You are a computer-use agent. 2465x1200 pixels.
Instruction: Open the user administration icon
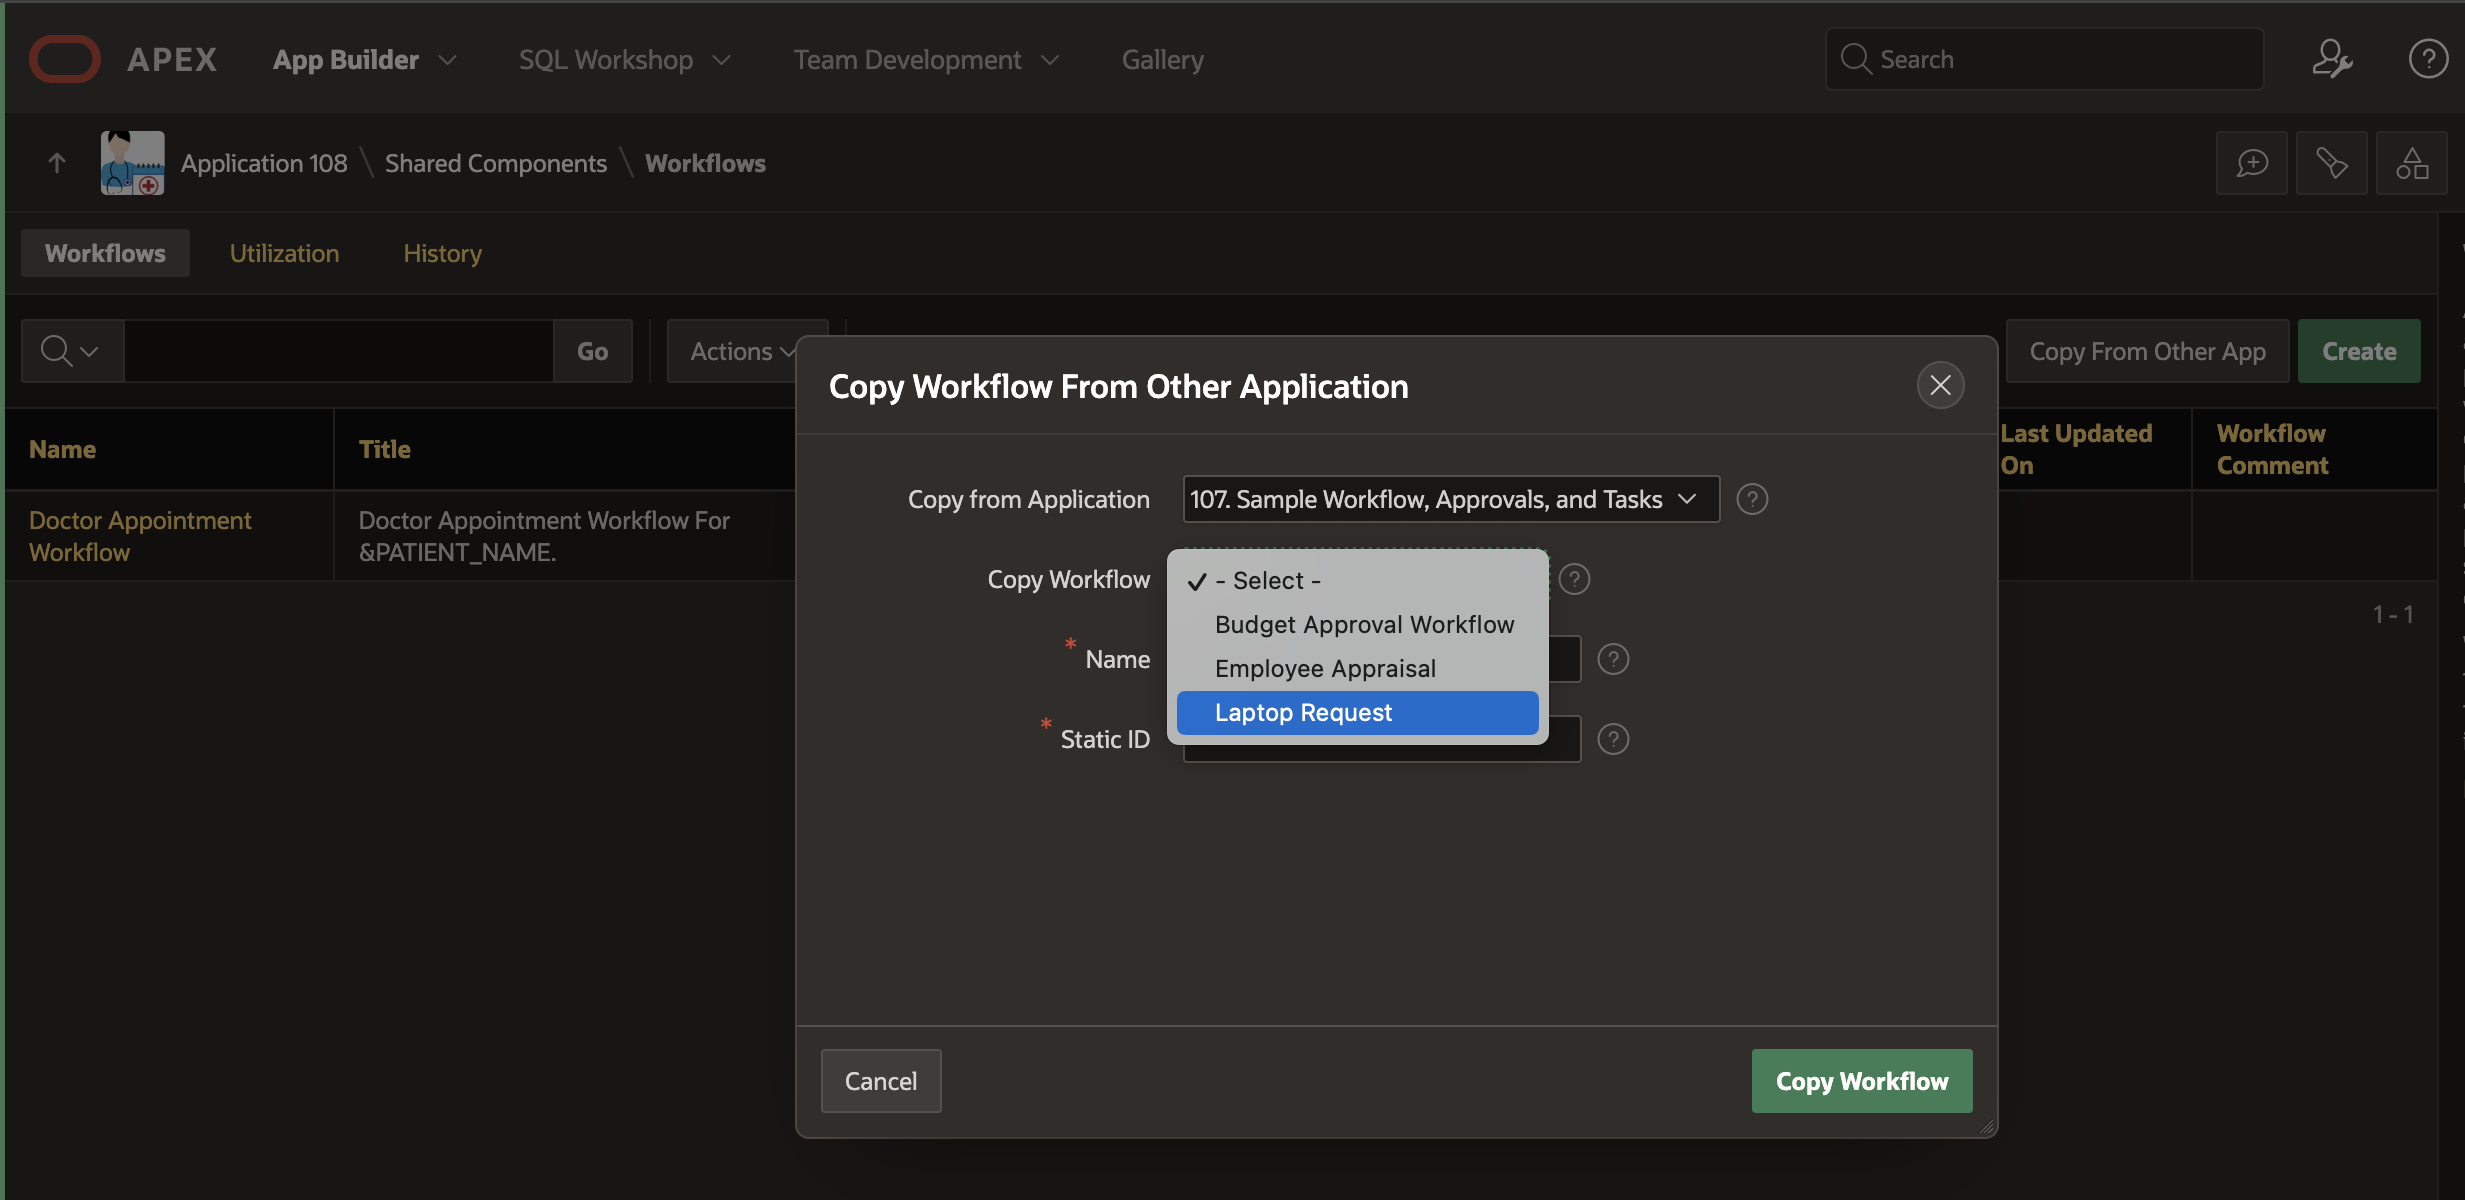click(x=2331, y=59)
